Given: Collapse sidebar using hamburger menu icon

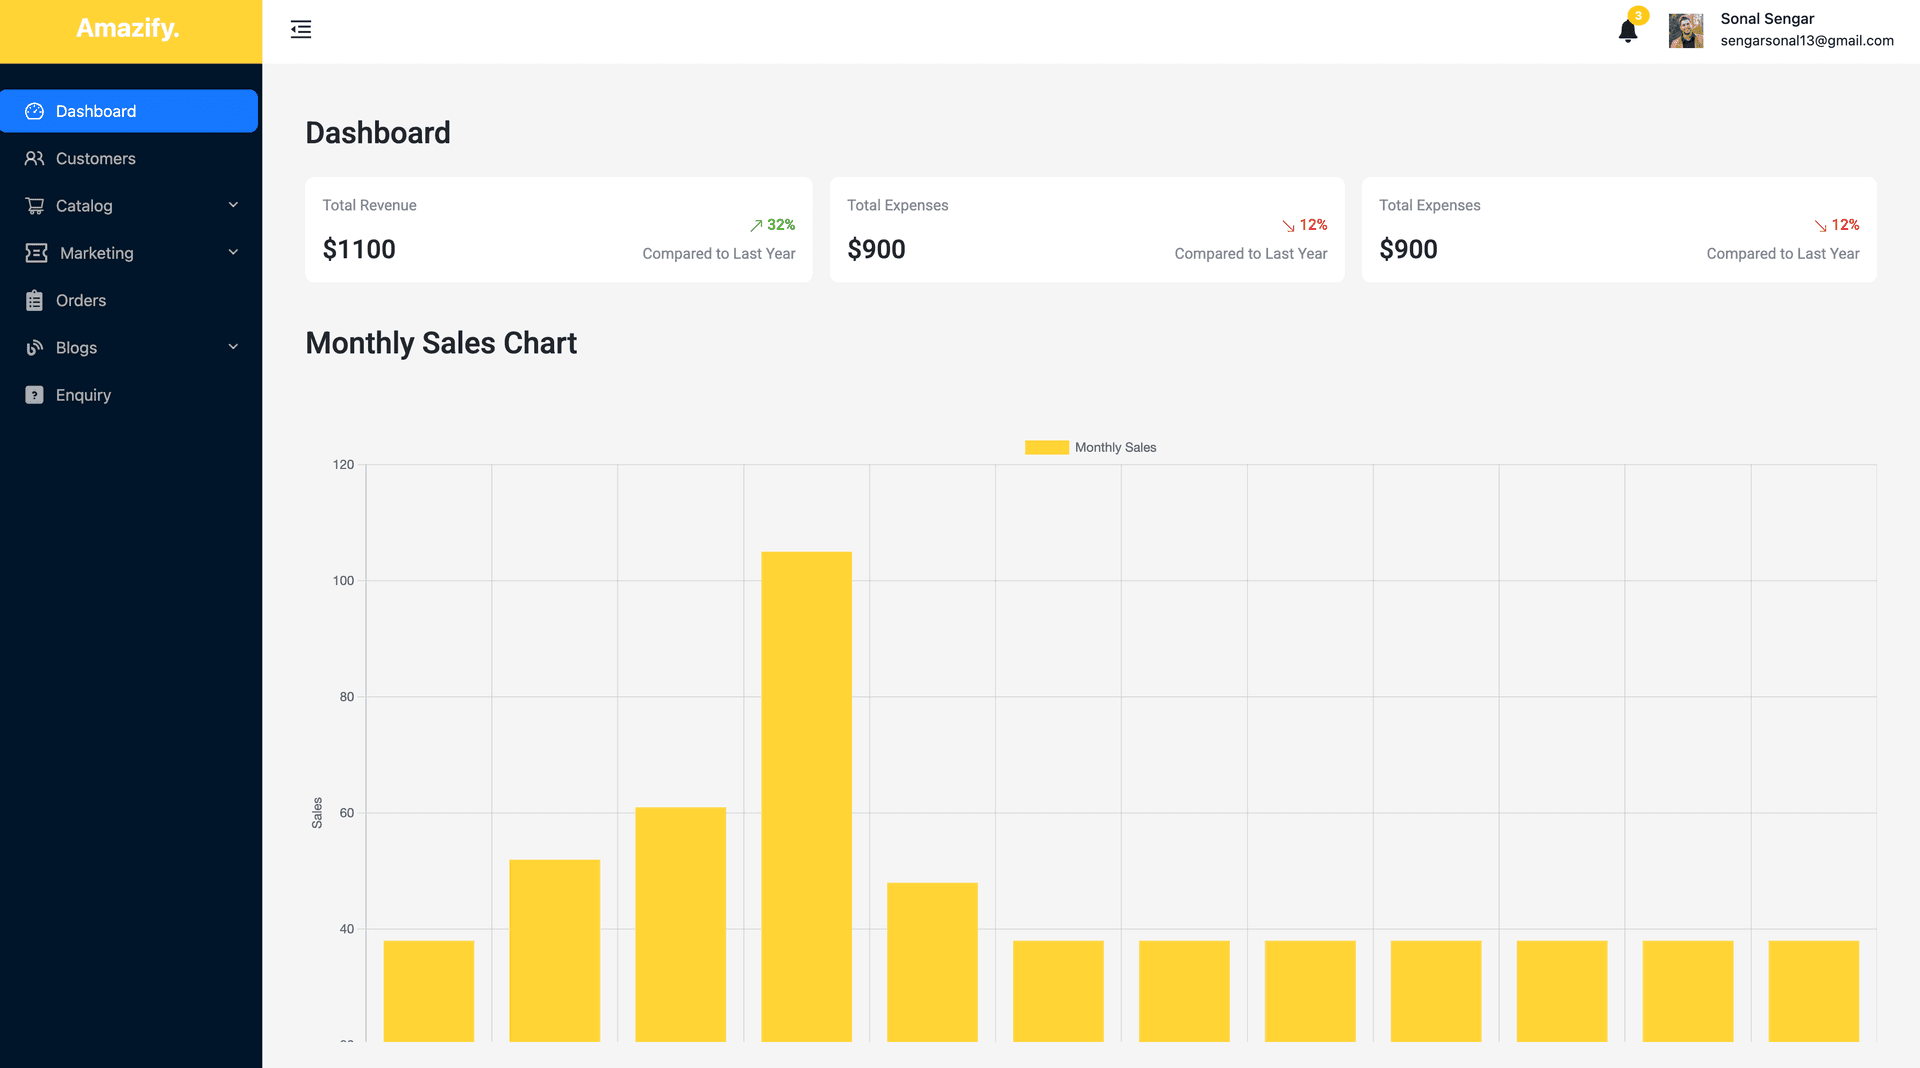Looking at the screenshot, I should click(x=300, y=30).
